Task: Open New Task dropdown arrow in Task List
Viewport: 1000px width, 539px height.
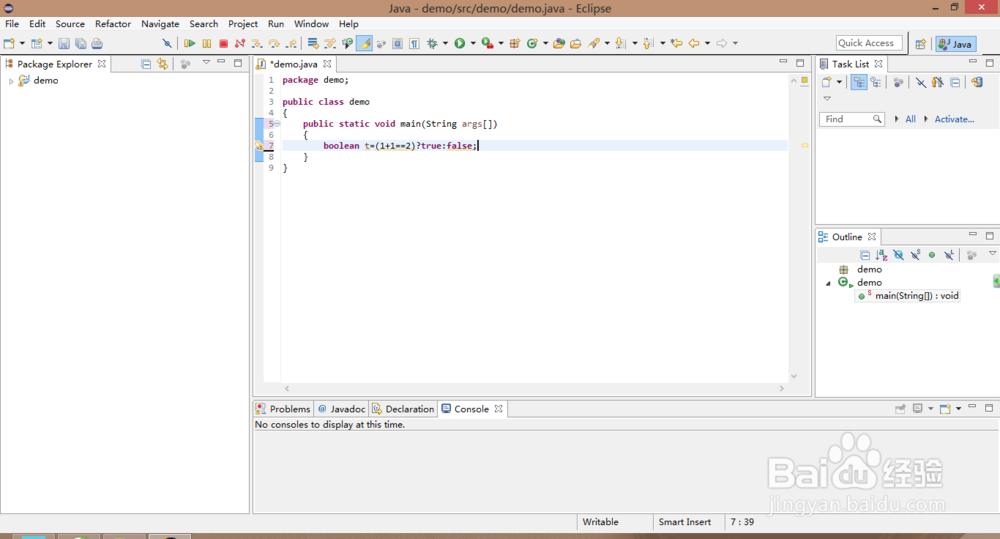Action: pos(839,82)
